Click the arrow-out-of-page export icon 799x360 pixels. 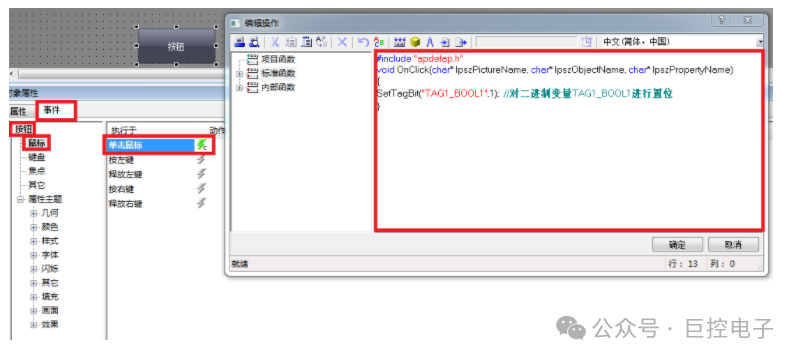(461, 42)
